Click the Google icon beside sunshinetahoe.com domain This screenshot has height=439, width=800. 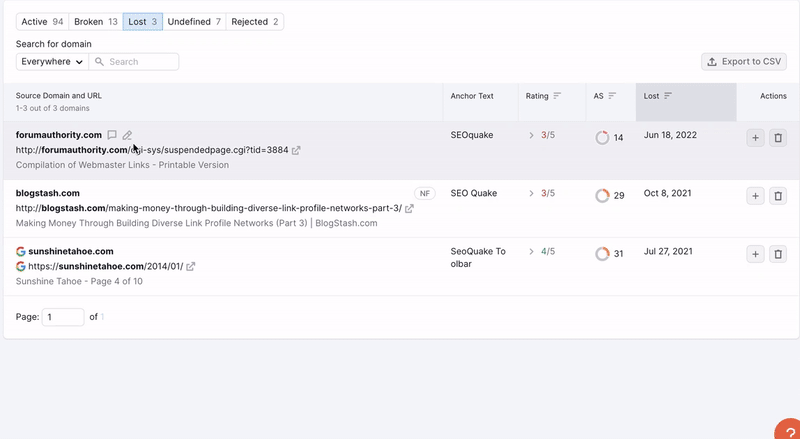coord(20,251)
